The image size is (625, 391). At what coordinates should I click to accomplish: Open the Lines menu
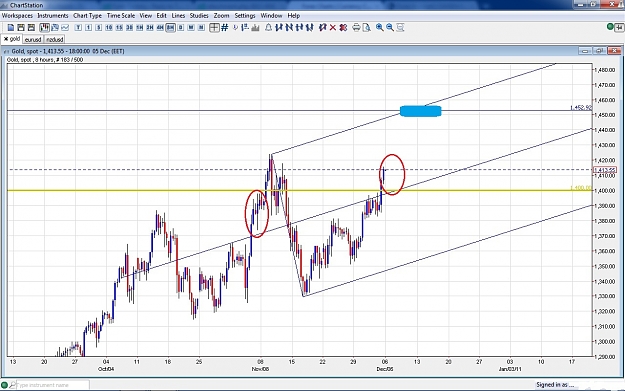pos(178,16)
